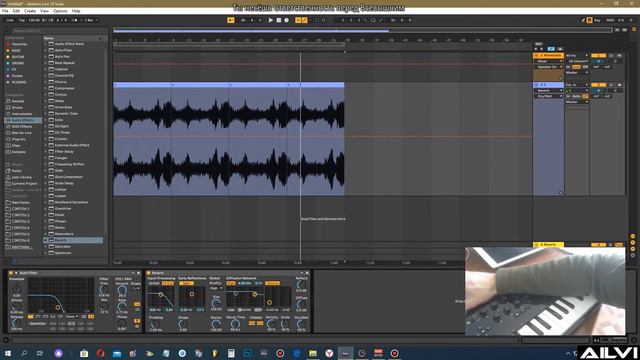Open the Edit menu
640x360 pixels.
pyautogui.click(x=16, y=11)
